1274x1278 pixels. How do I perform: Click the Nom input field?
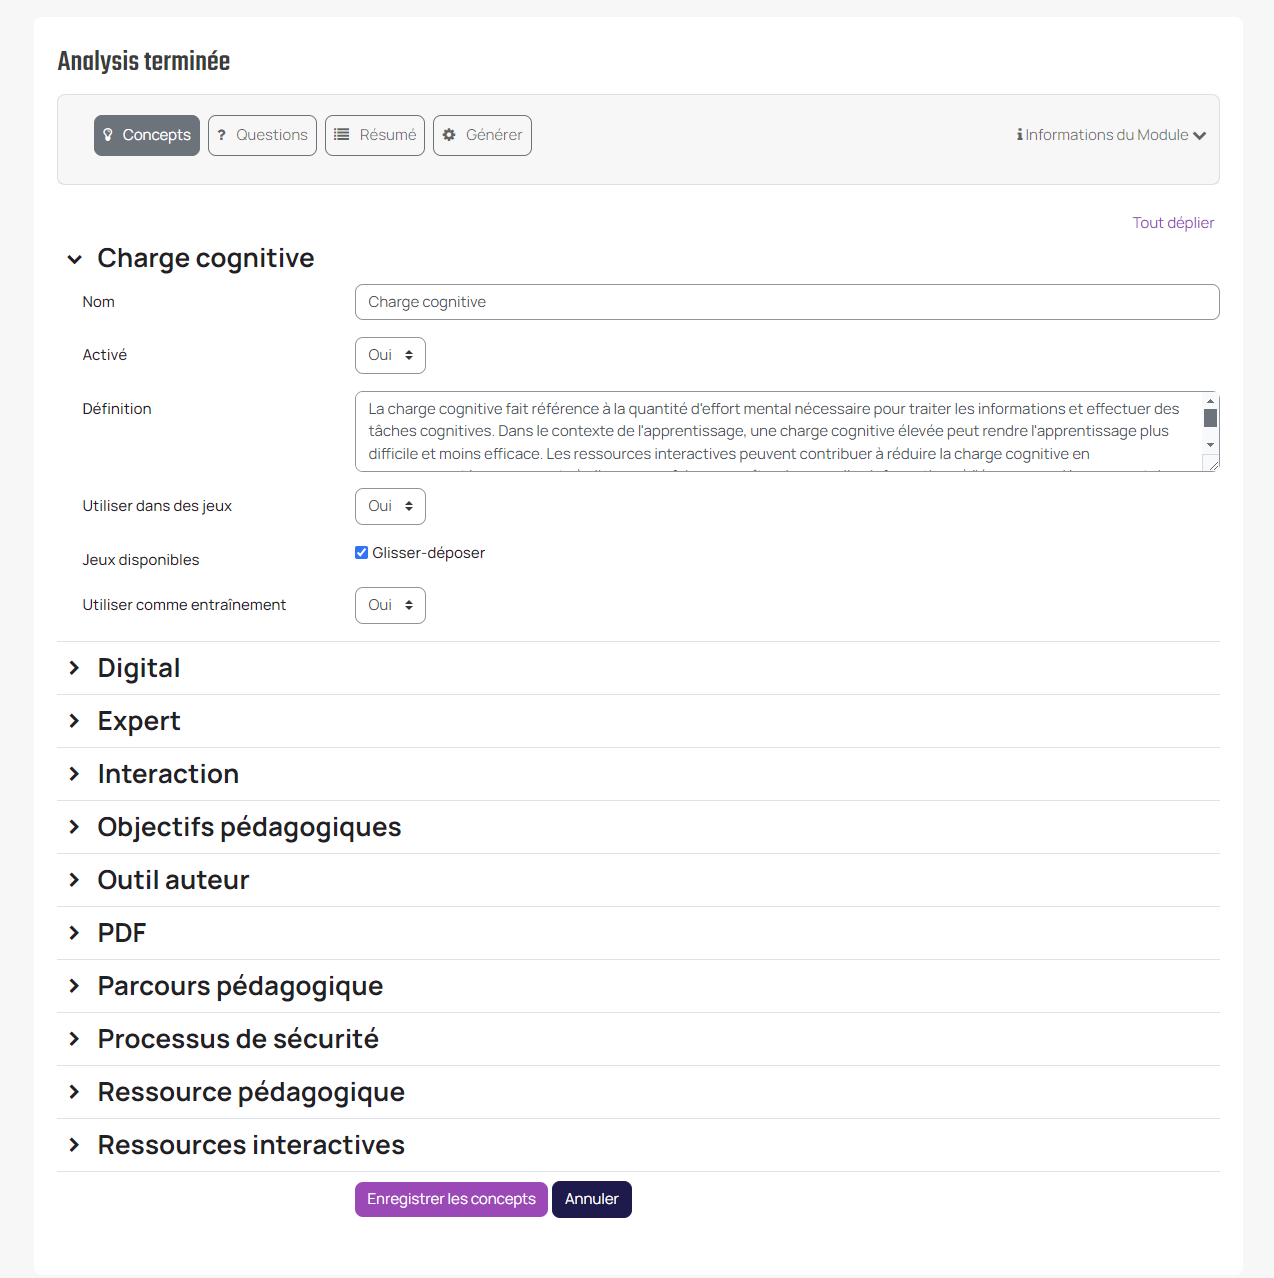click(x=787, y=302)
